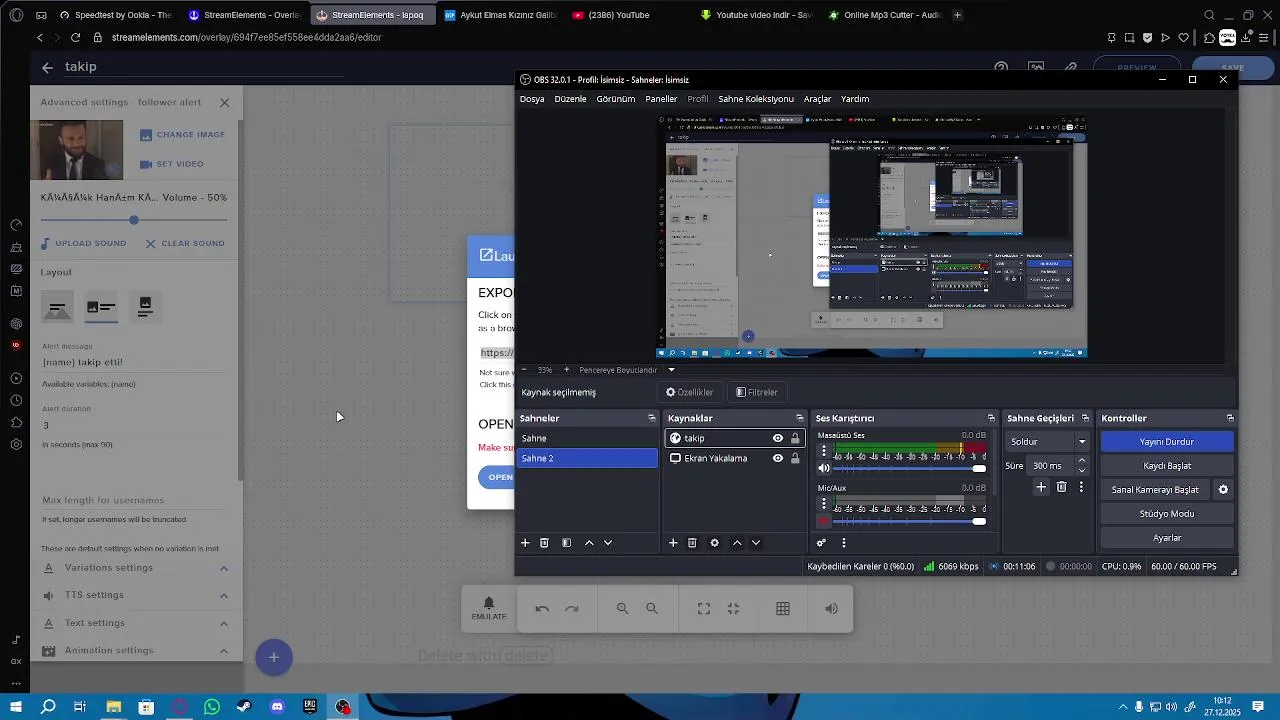The height and width of the screenshot is (720, 1280).
Task: Adjust the alert Volume slider
Action: [134, 220]
